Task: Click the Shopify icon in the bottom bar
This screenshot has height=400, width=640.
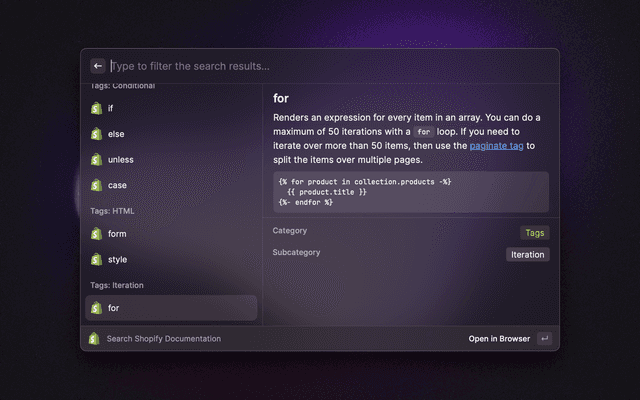Action: pos(93,339)
